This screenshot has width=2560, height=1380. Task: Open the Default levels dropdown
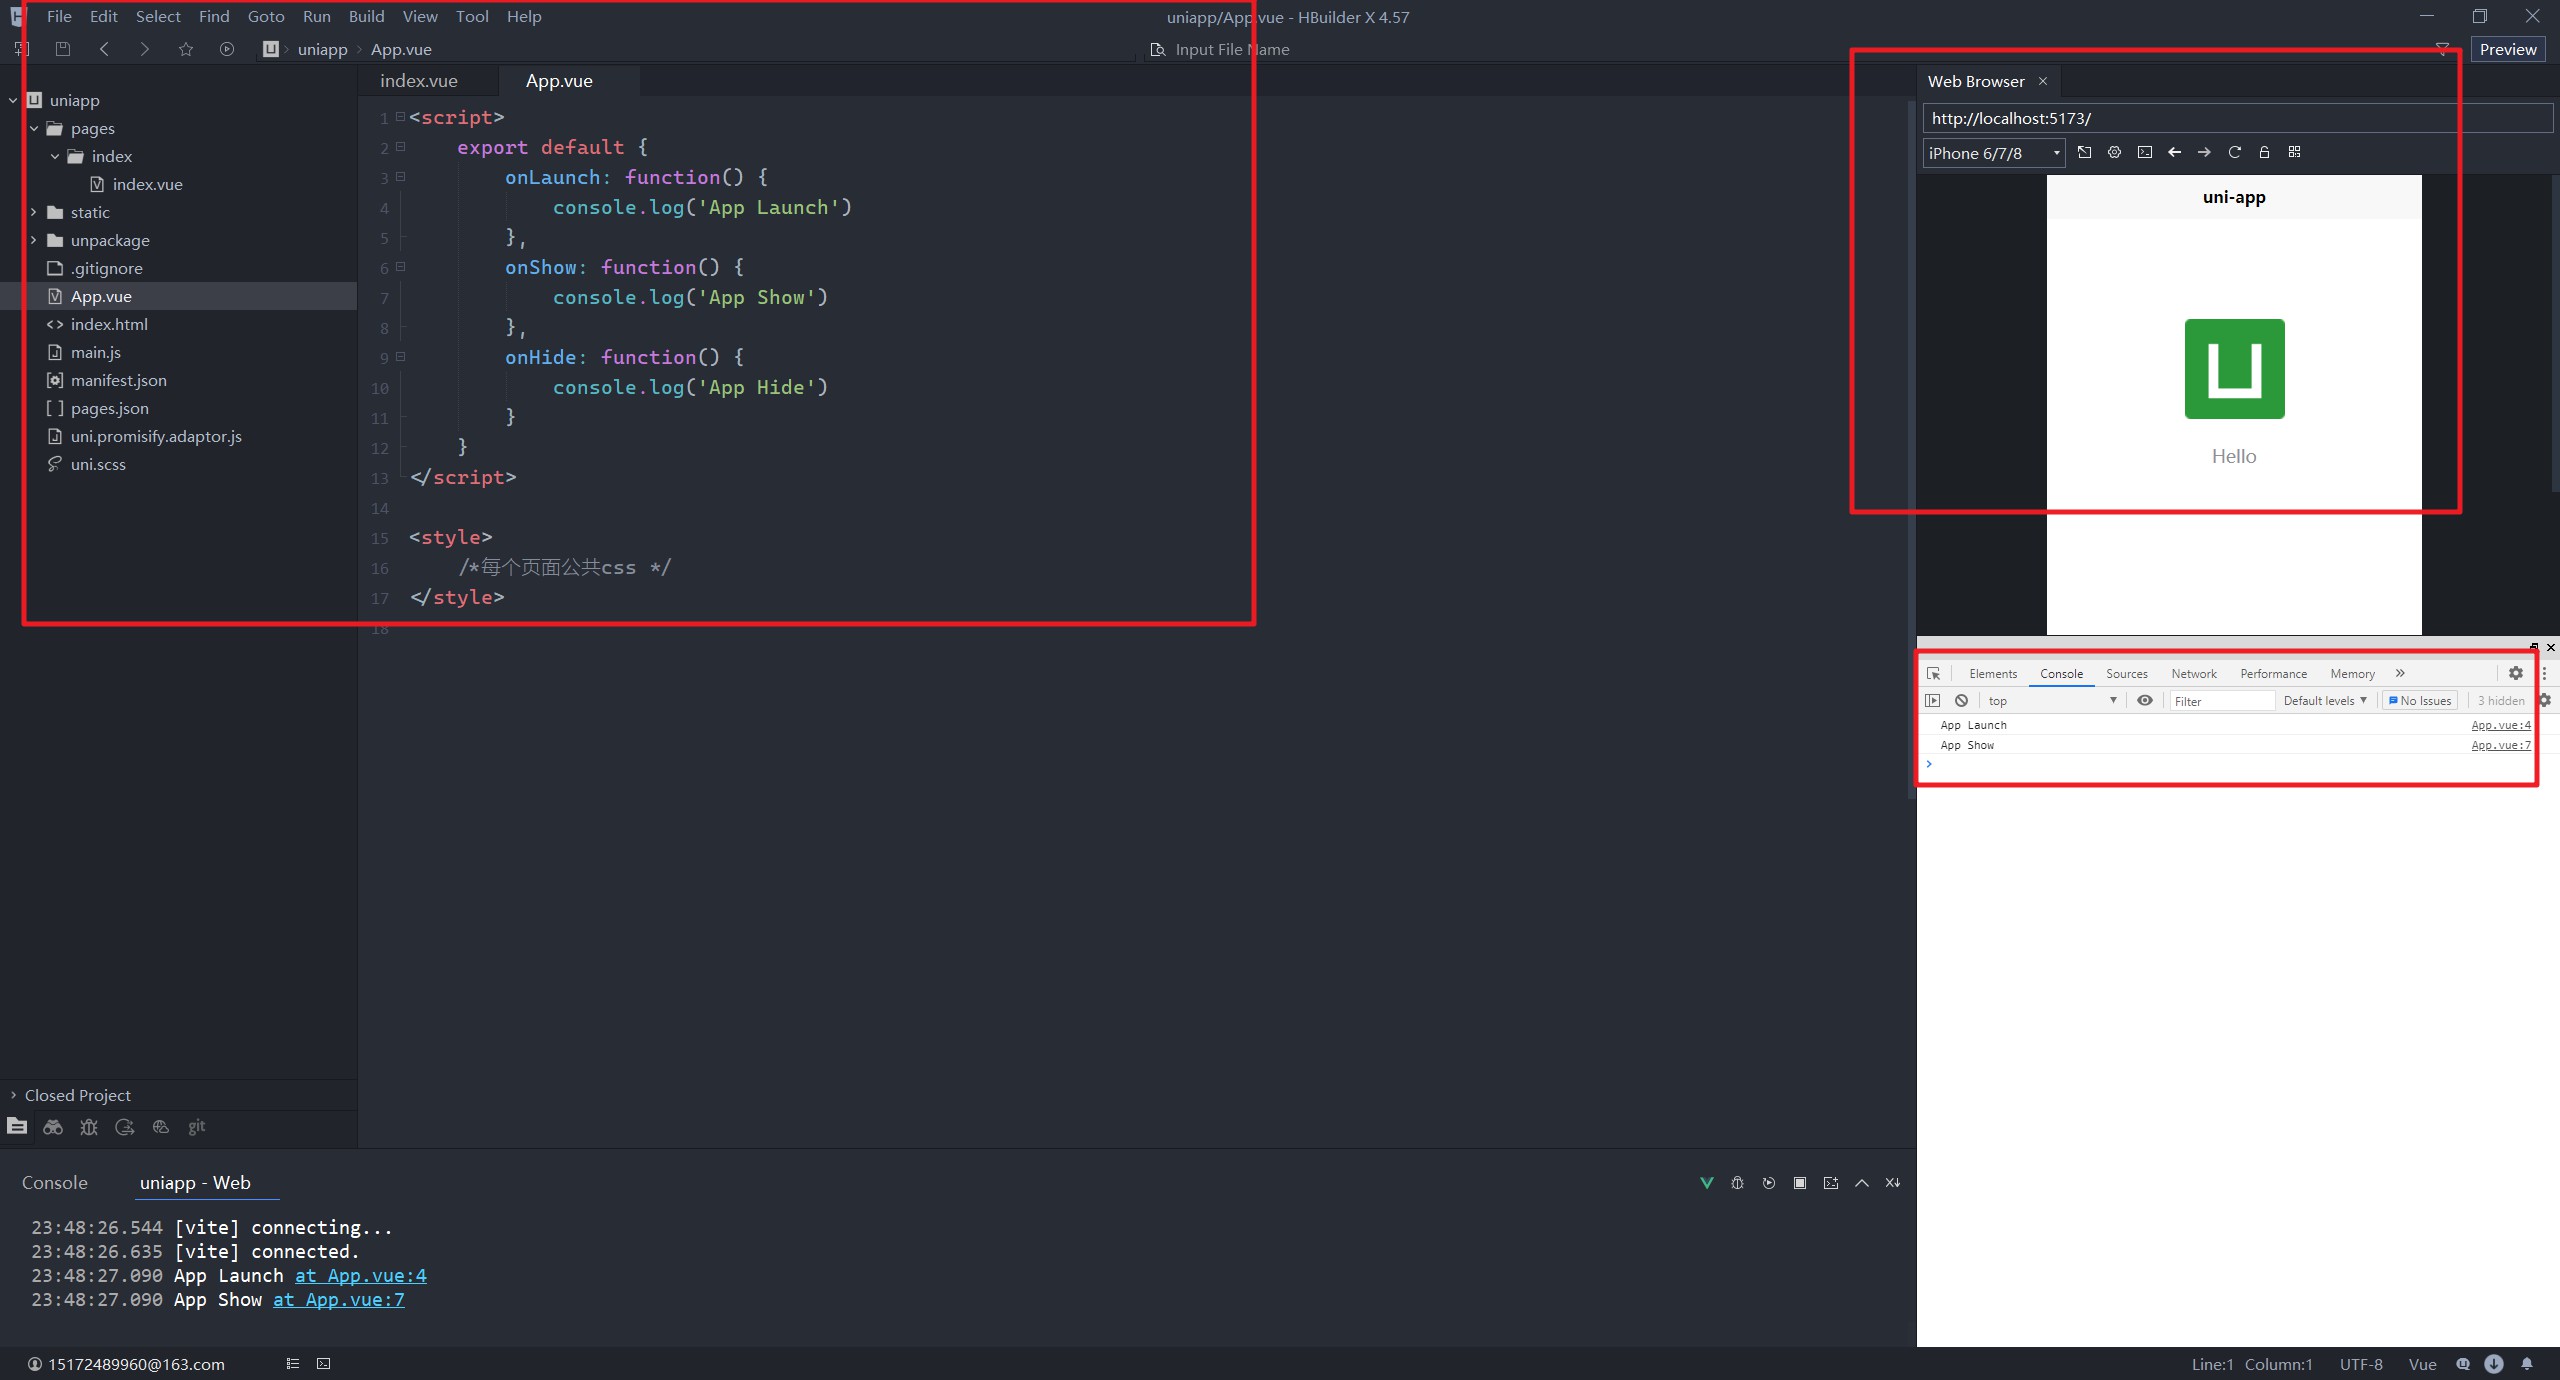click(x=2324, y=701)
